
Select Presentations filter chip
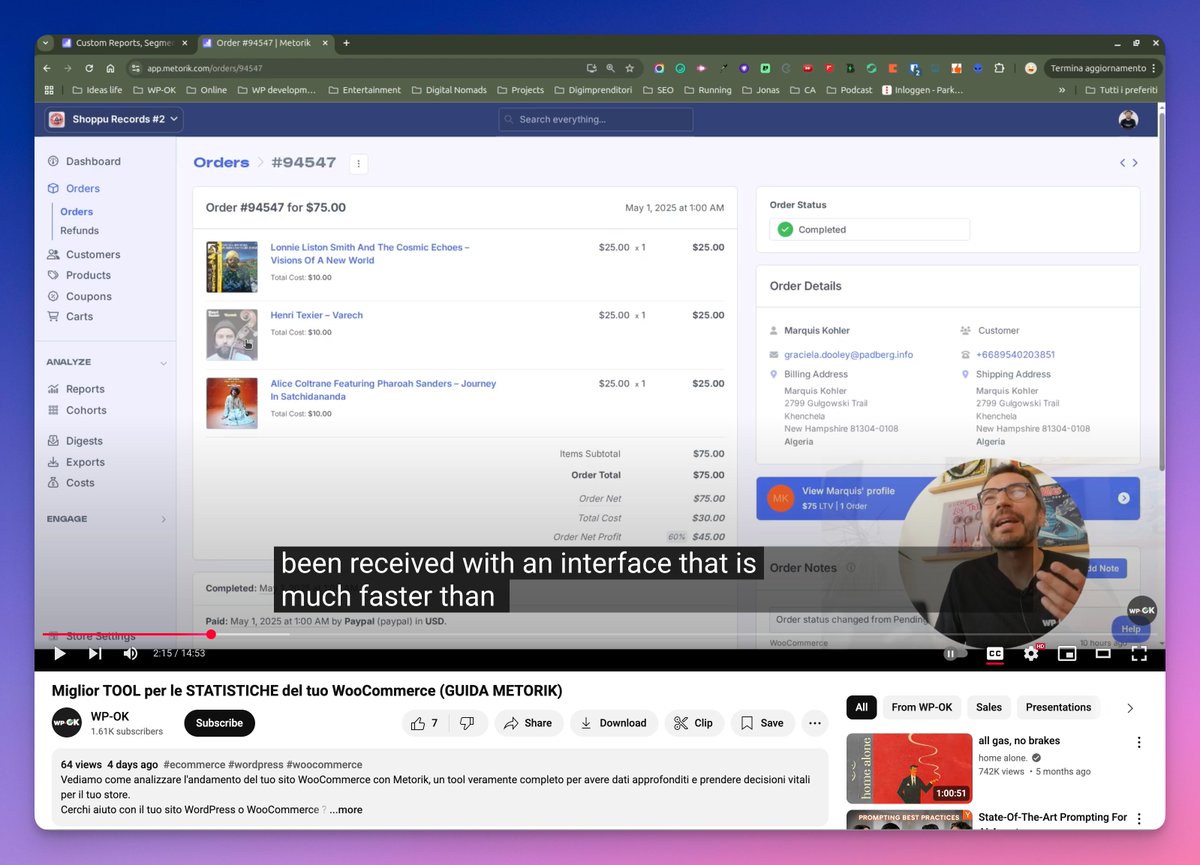click(x=1058, y=707)
